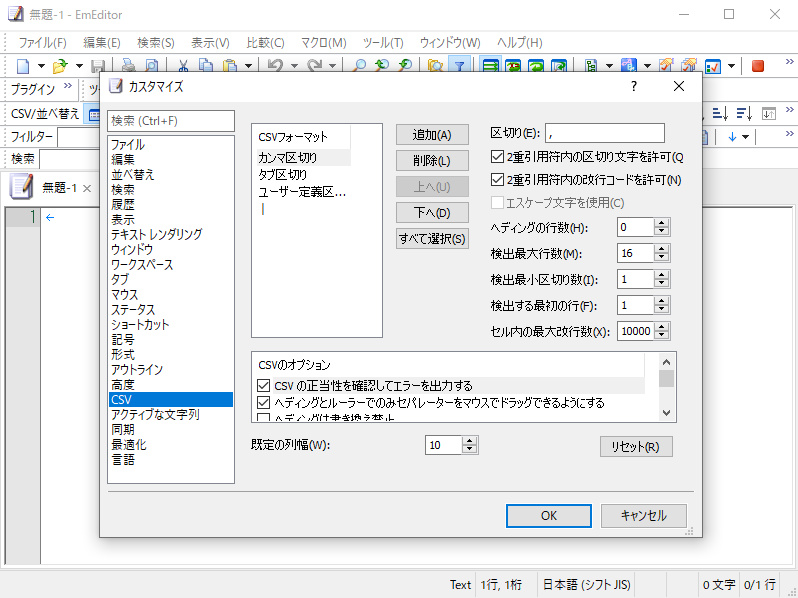Toggle the Filter funnel toolbar icon

pos(459,66)
